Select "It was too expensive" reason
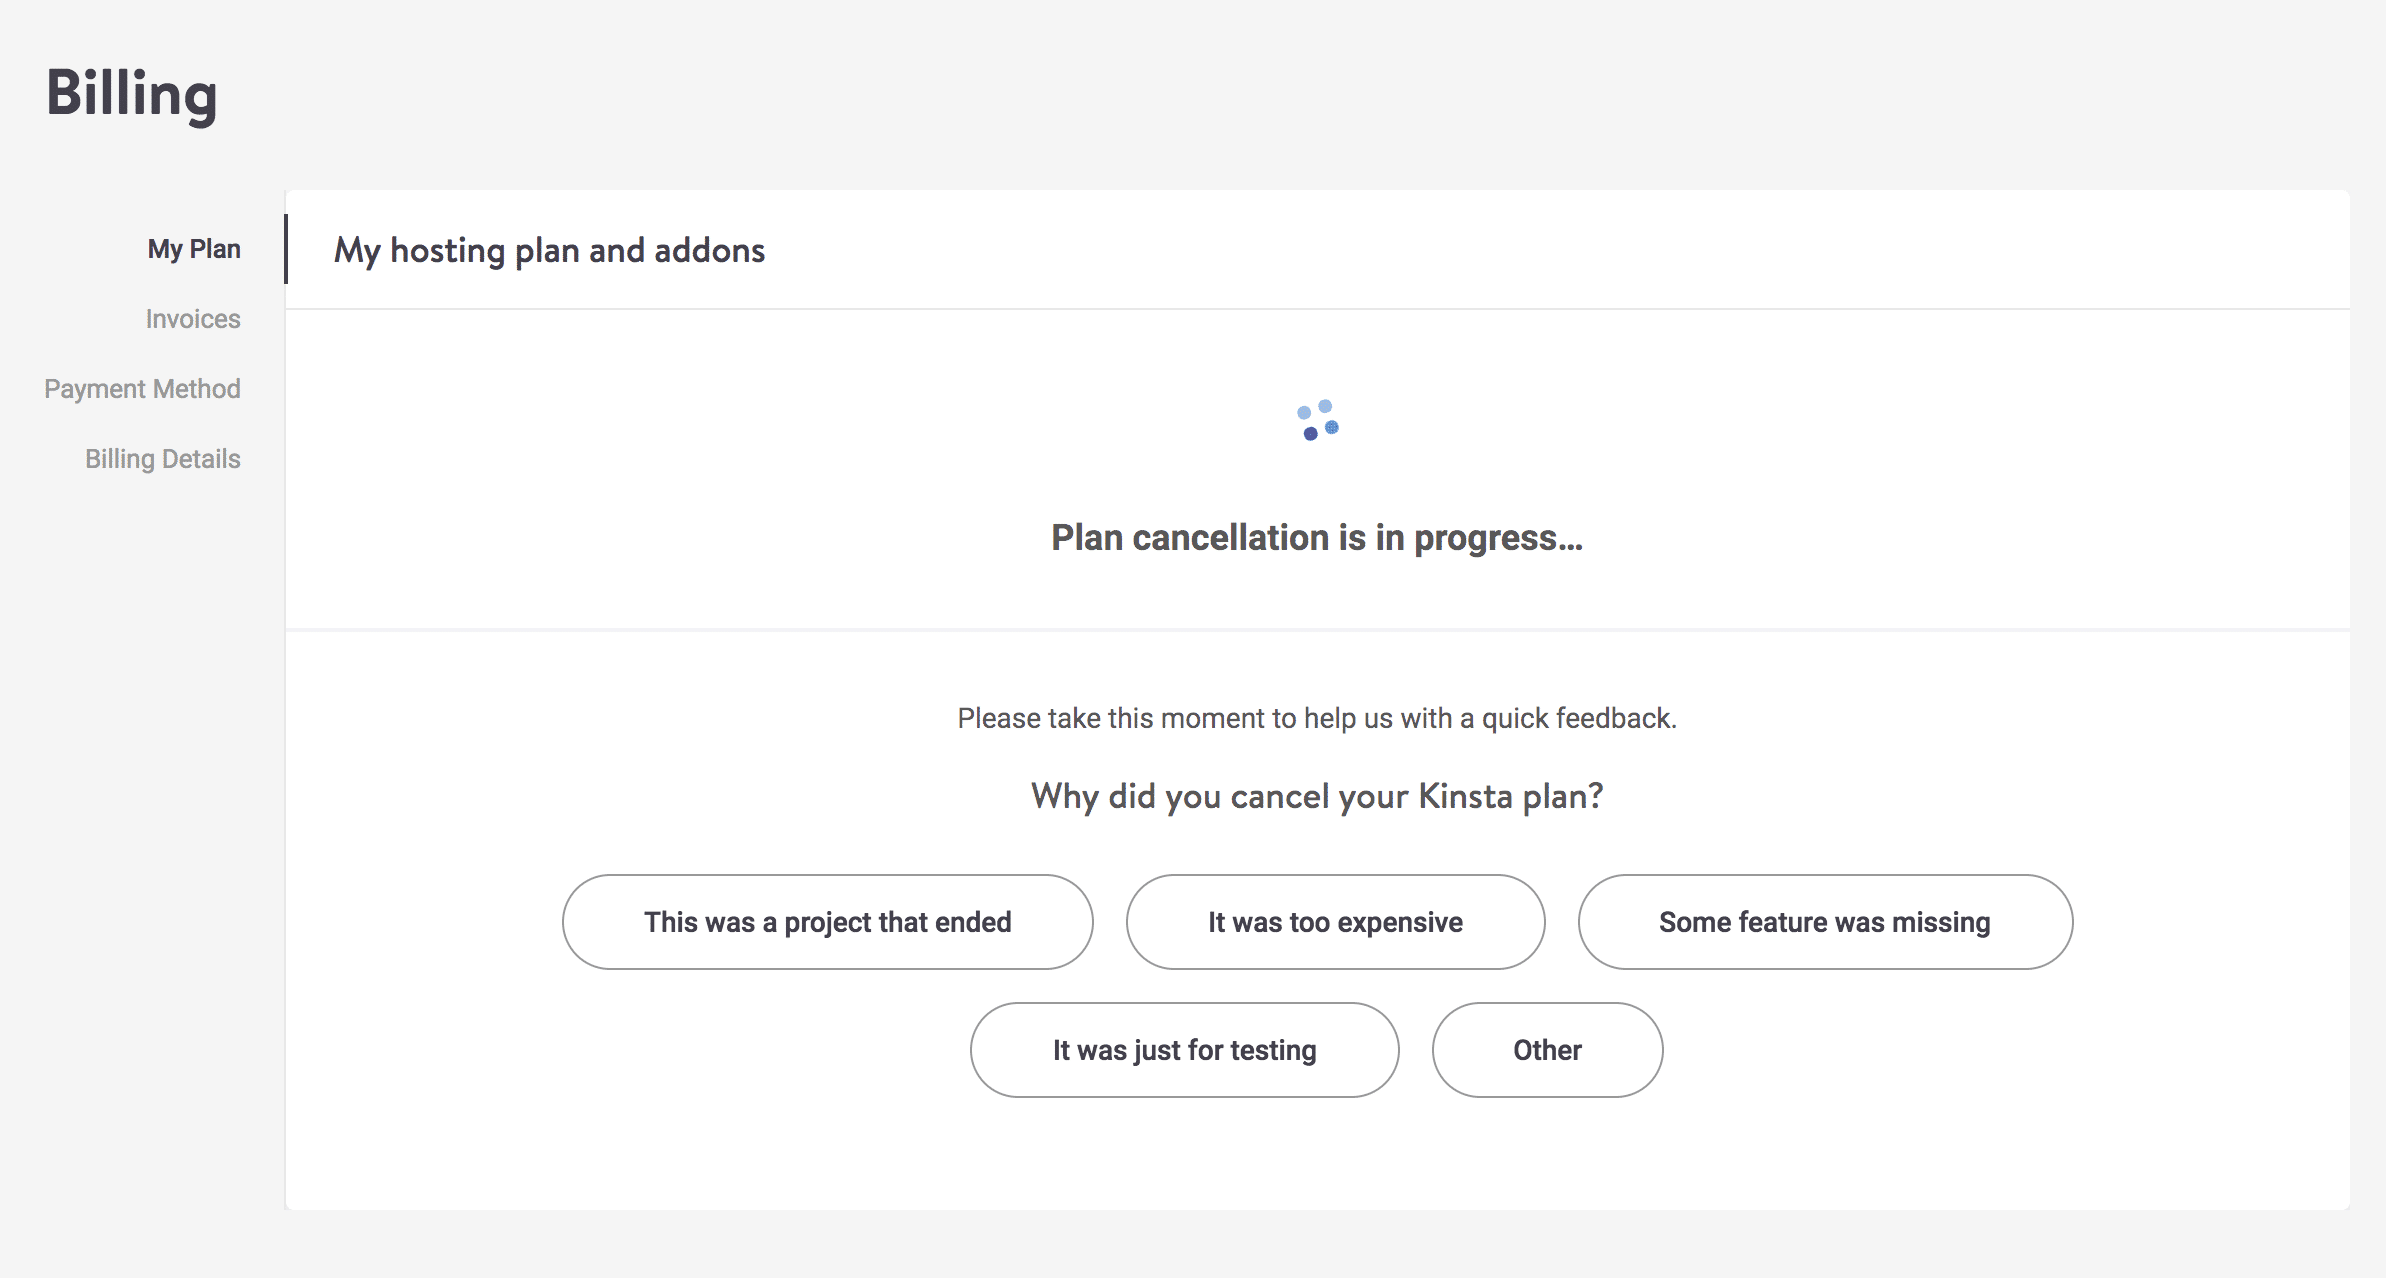The width and height of the screenshot is (2386, 1278). tap(1335, 922)
